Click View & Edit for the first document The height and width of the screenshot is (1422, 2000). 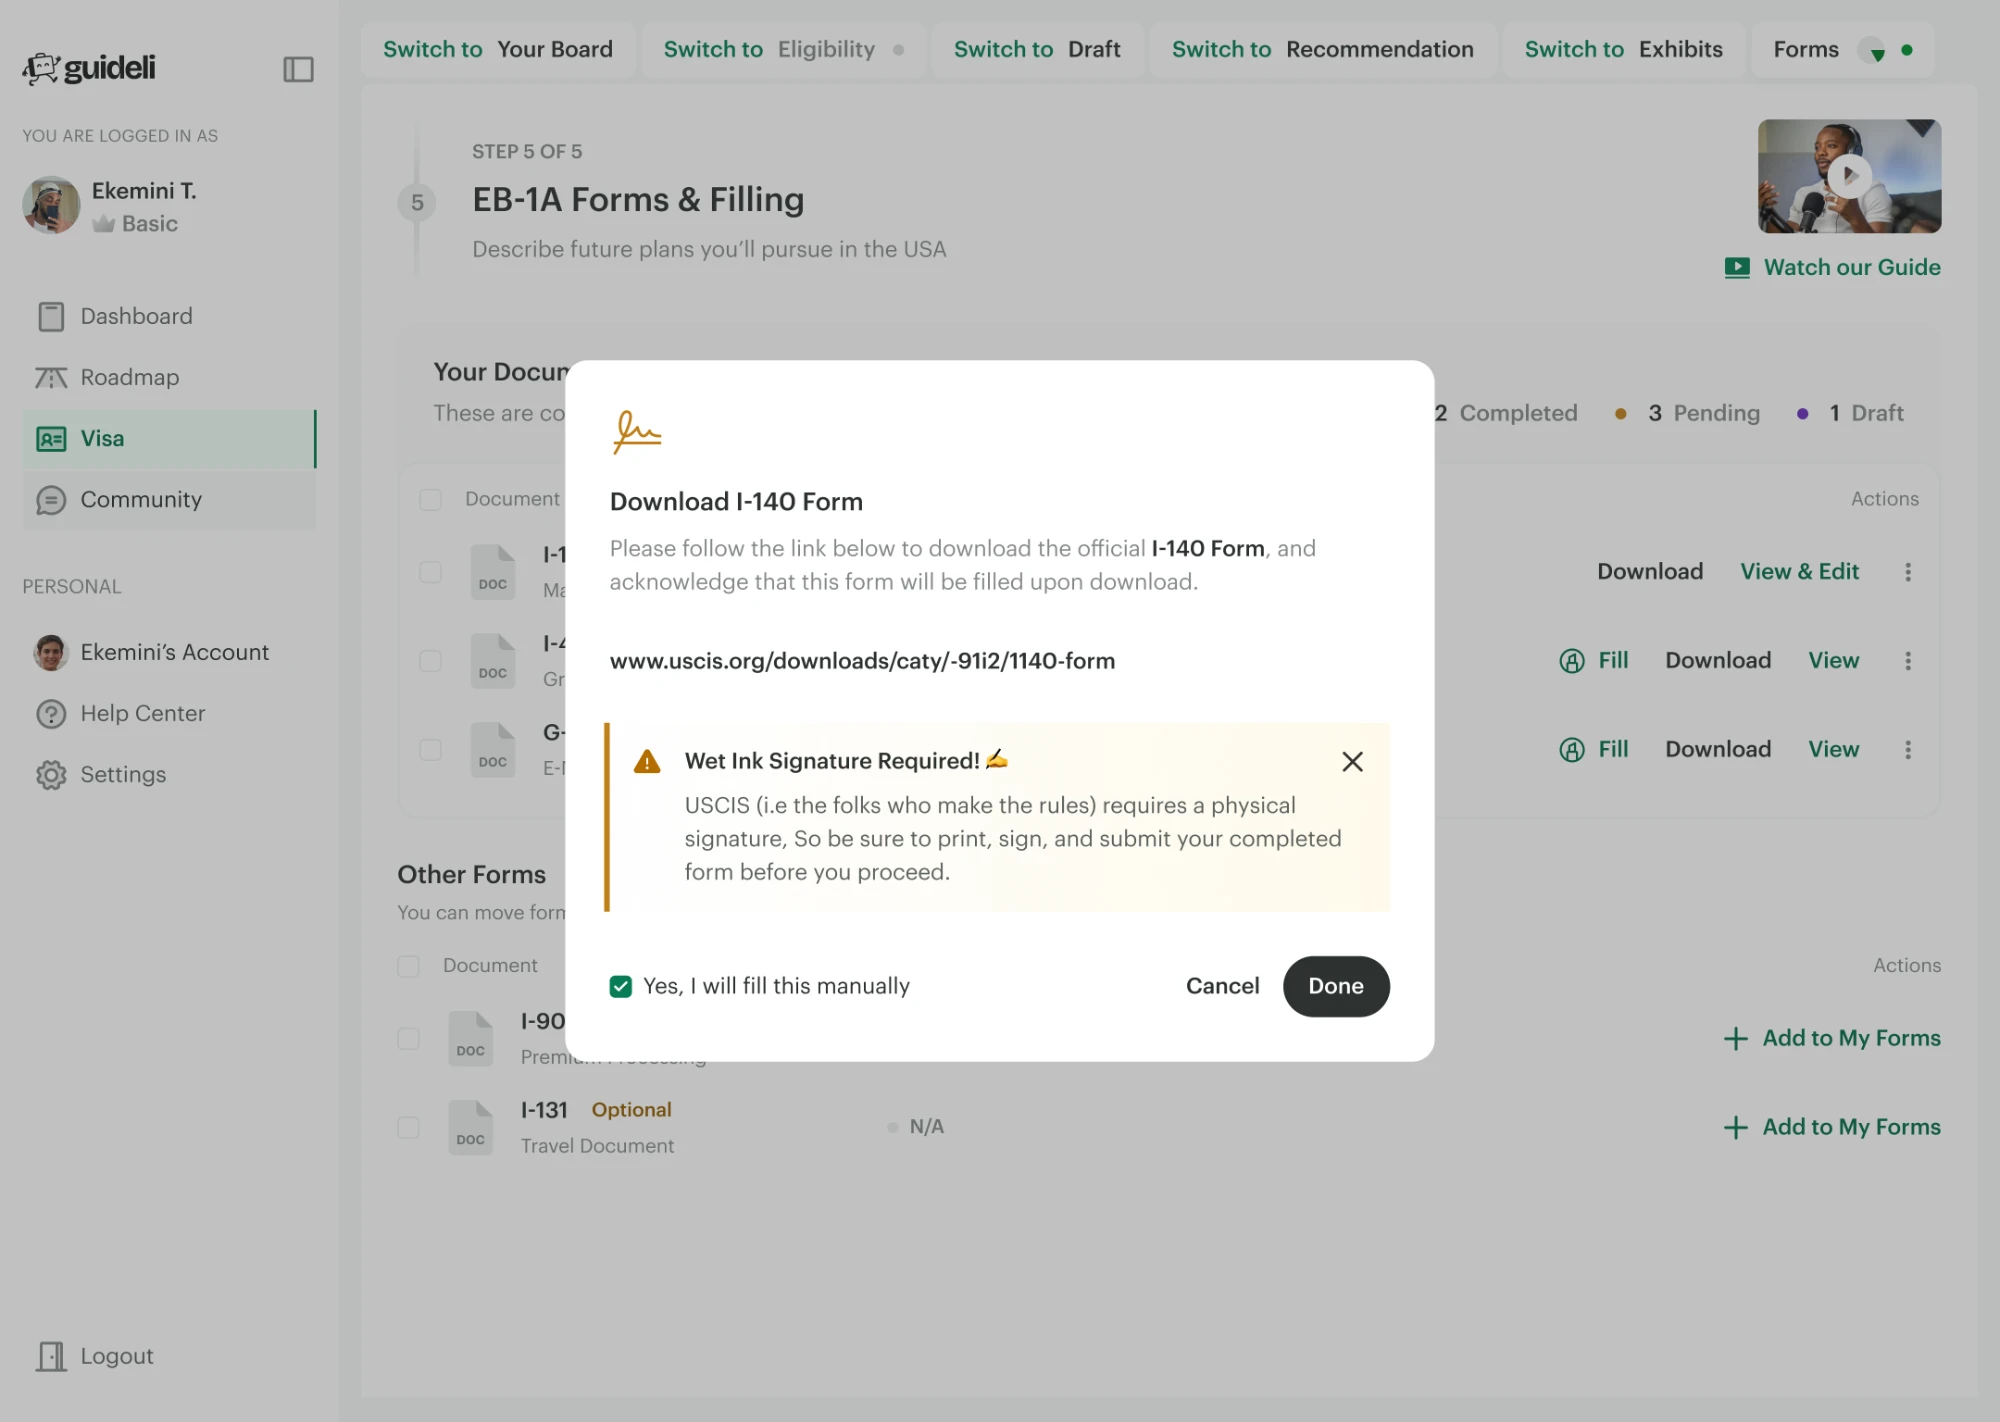tap(1799, 571)
